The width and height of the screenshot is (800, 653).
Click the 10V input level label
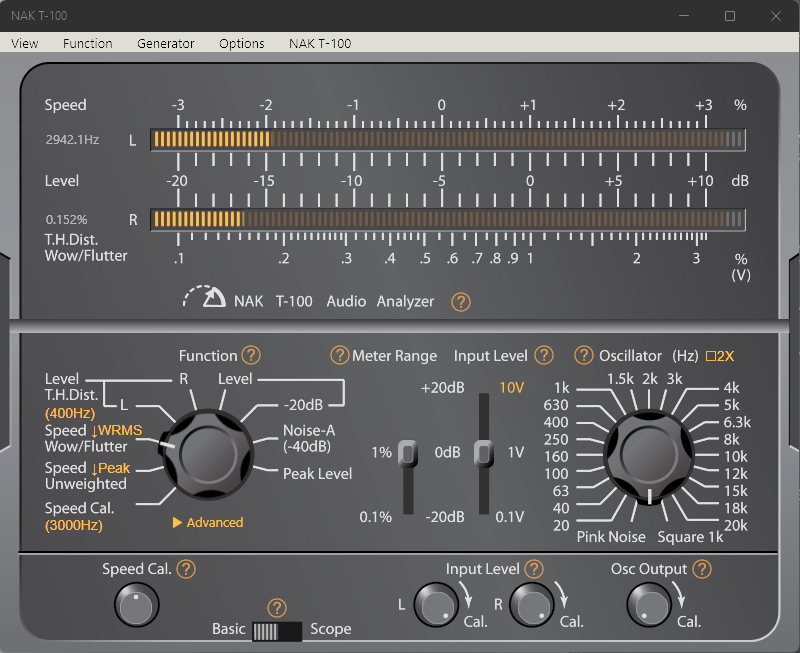pos(512,388)
